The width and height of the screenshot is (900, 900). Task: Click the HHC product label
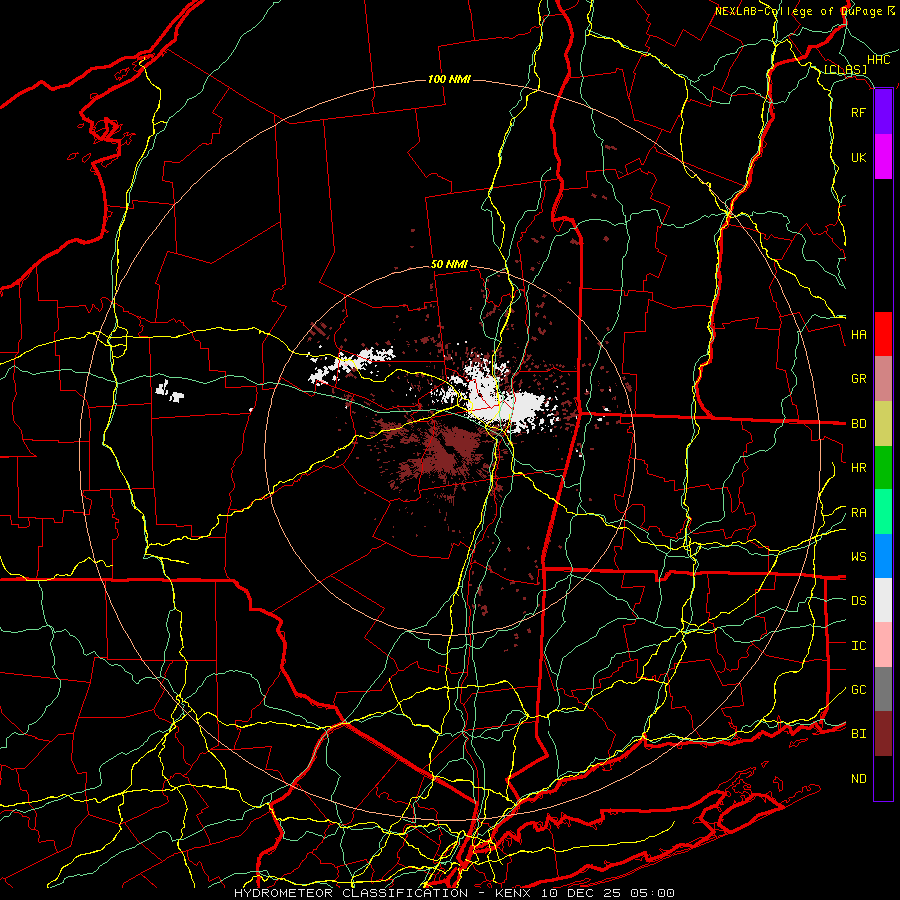tap(878, 60)
